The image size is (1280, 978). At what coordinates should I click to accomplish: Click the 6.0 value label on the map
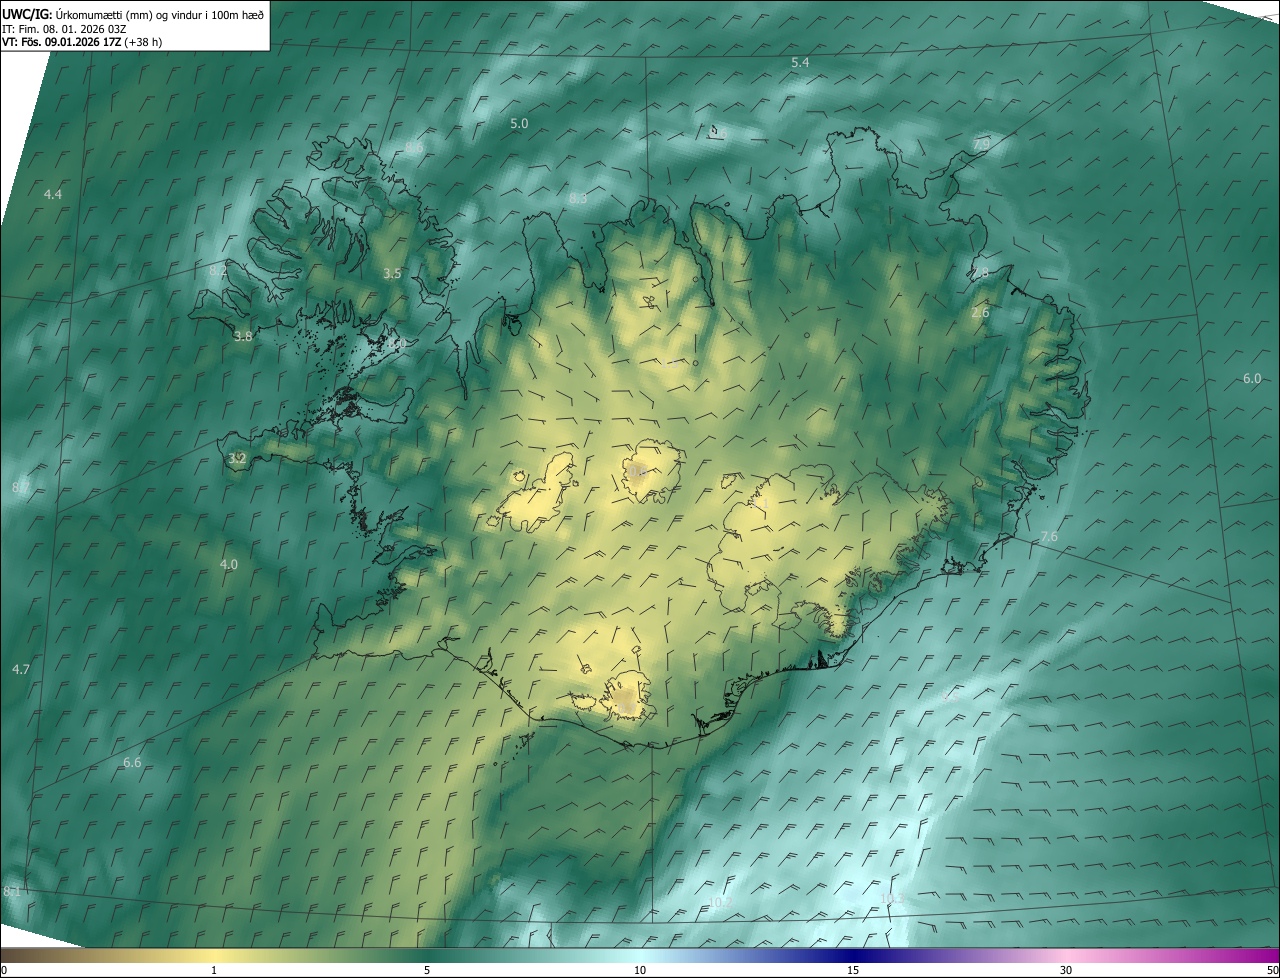(1252, 378)
